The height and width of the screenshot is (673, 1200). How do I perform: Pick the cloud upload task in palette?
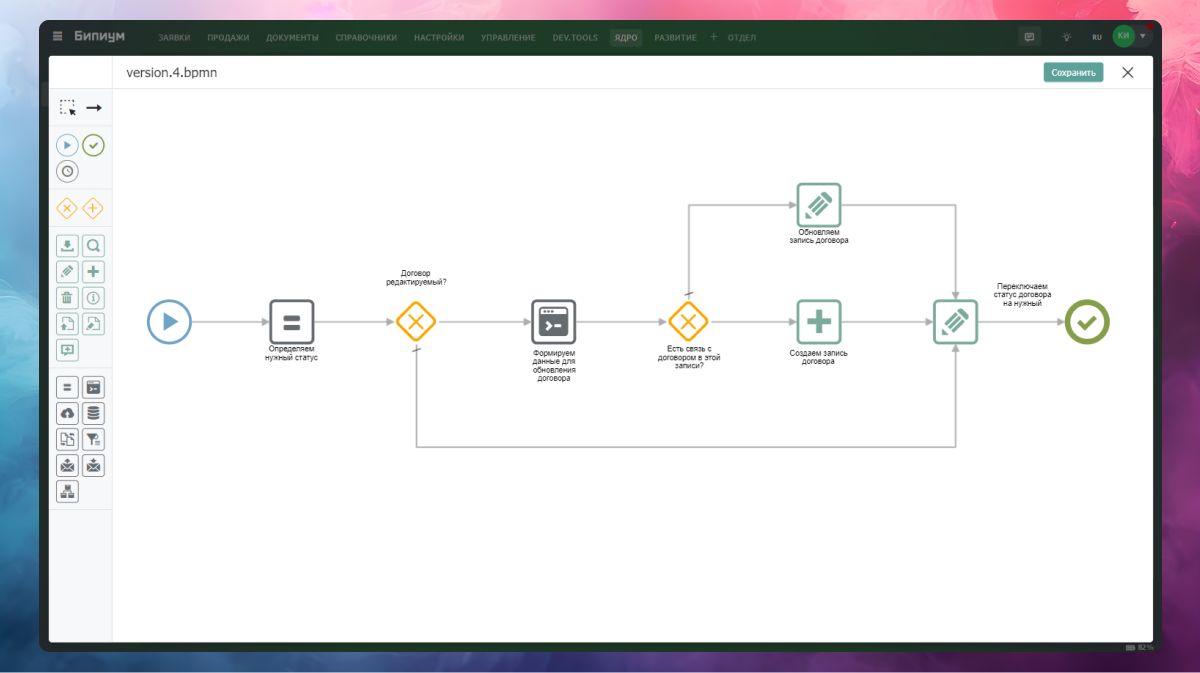coord(67,413)
